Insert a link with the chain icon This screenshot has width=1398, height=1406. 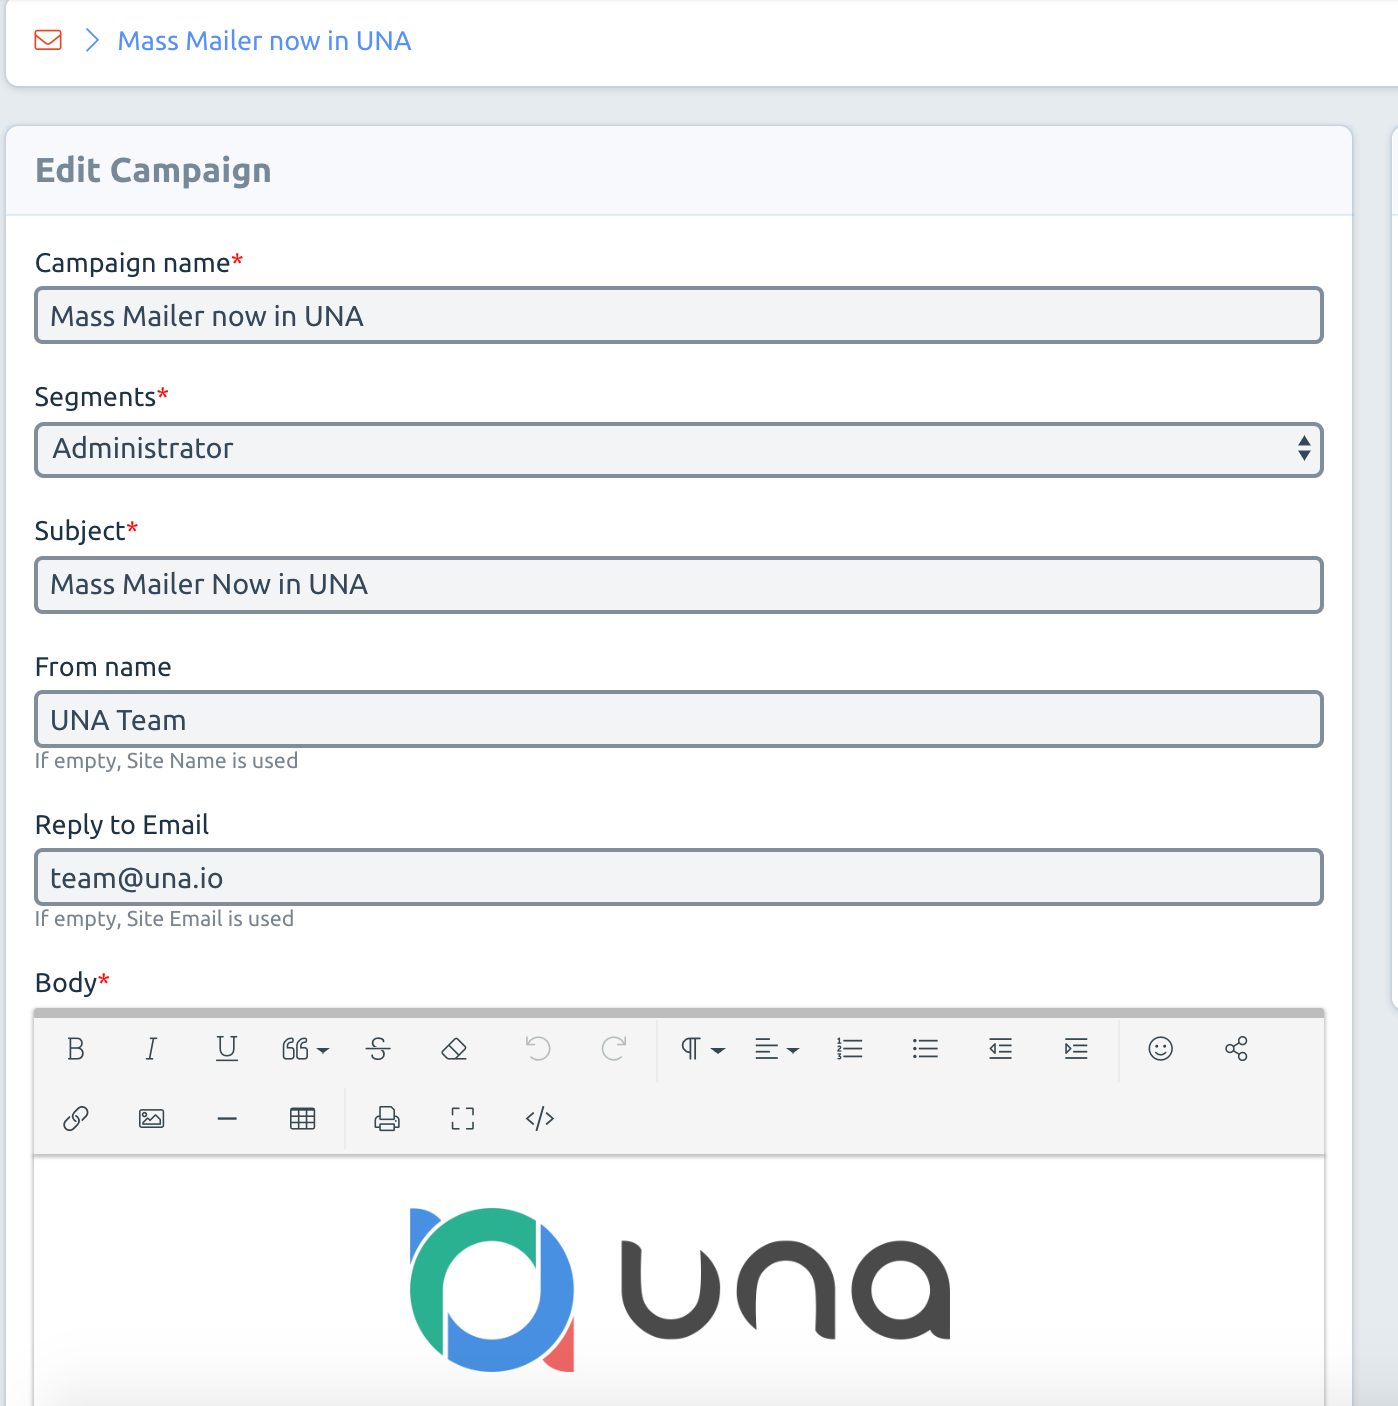coord(76,1118)
